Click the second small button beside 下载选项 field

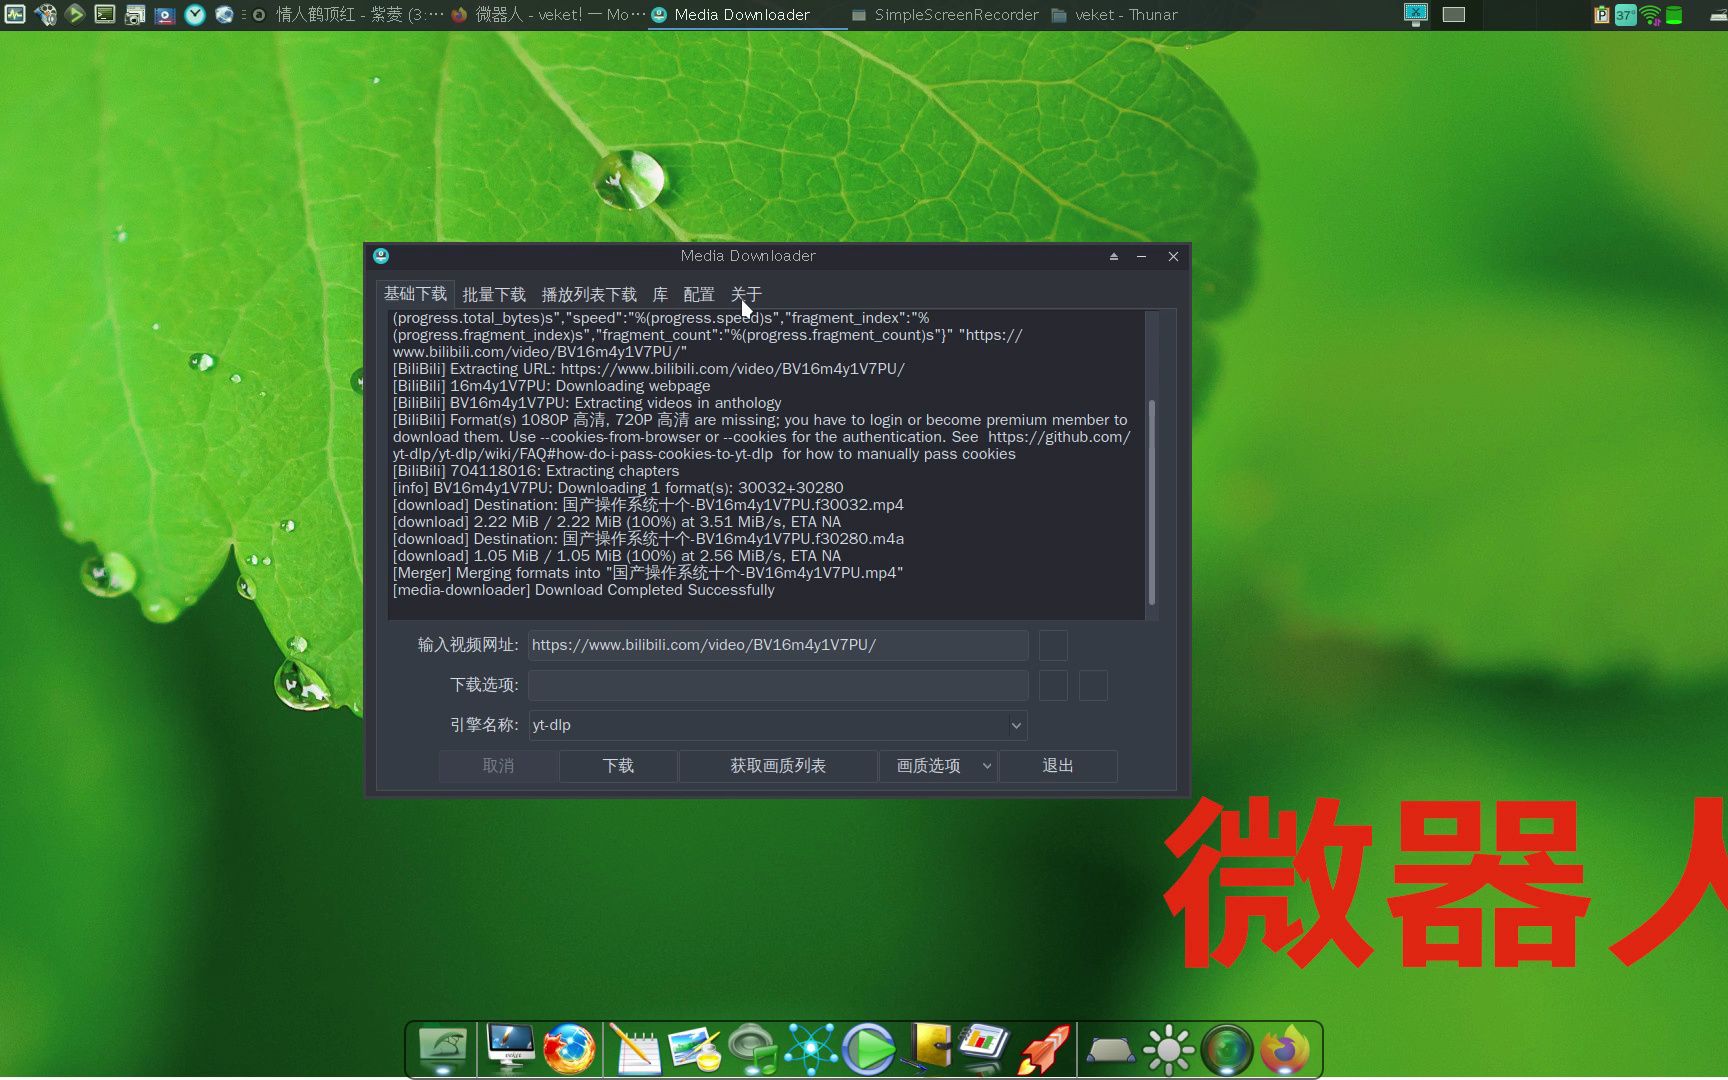click(1093, 685)
